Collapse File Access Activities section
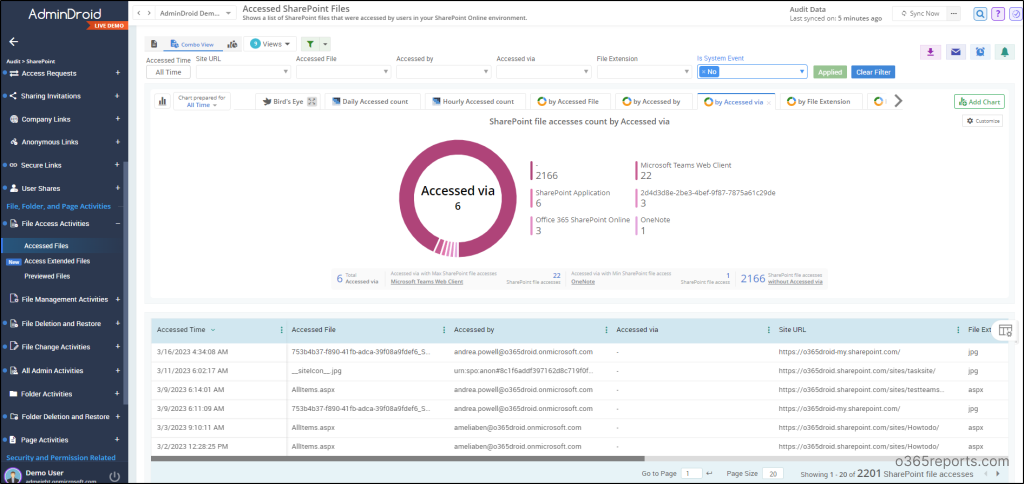This screenshot has width=1024, height=484. 118,223
